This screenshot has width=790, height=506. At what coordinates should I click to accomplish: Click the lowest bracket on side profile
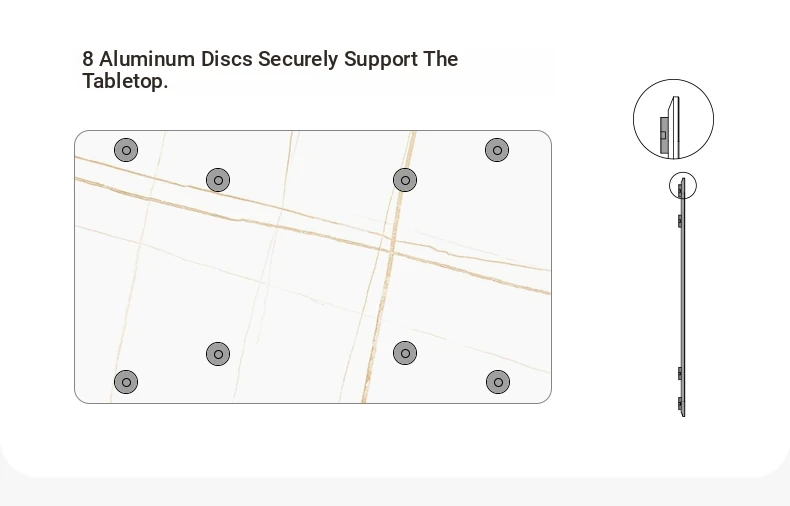coord(680,403)
